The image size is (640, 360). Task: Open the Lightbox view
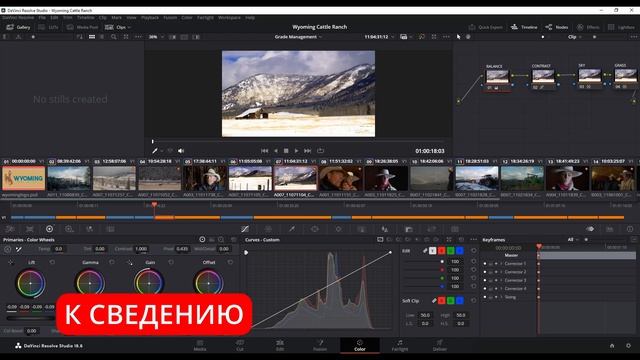pyautogui.click(x=621, y=27)
